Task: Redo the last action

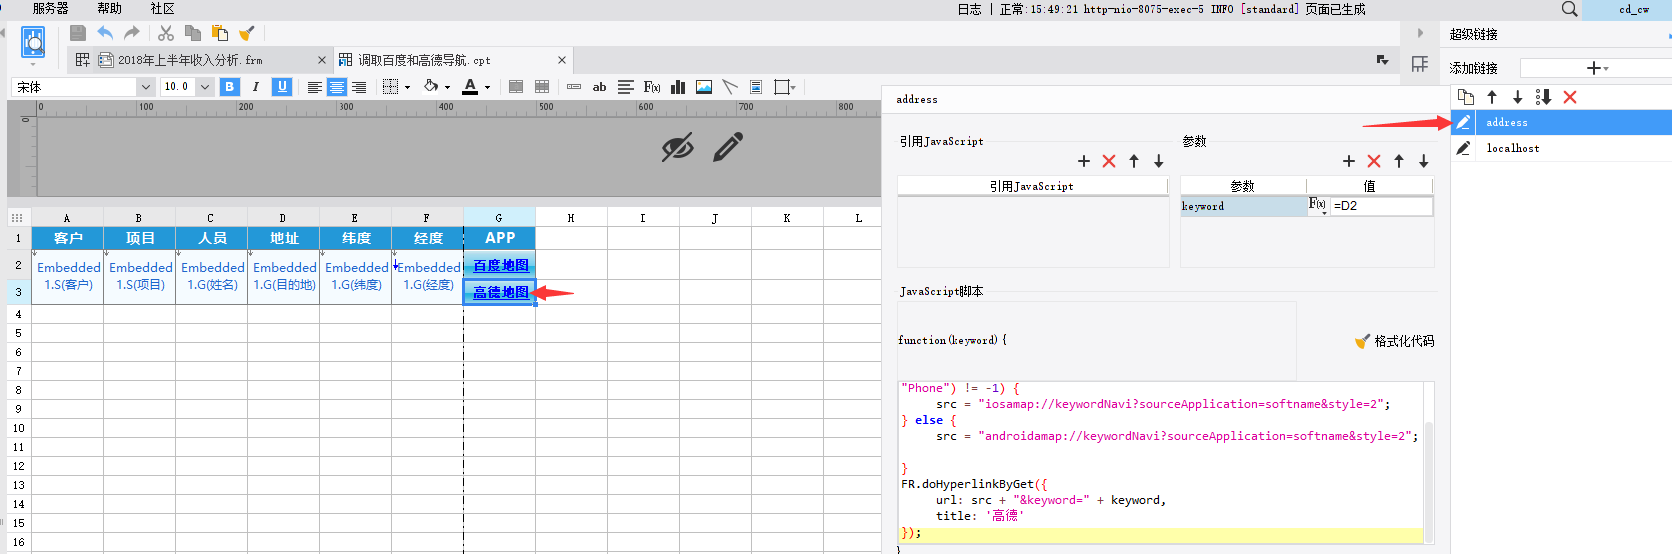Action: click(x=132, y=33)
